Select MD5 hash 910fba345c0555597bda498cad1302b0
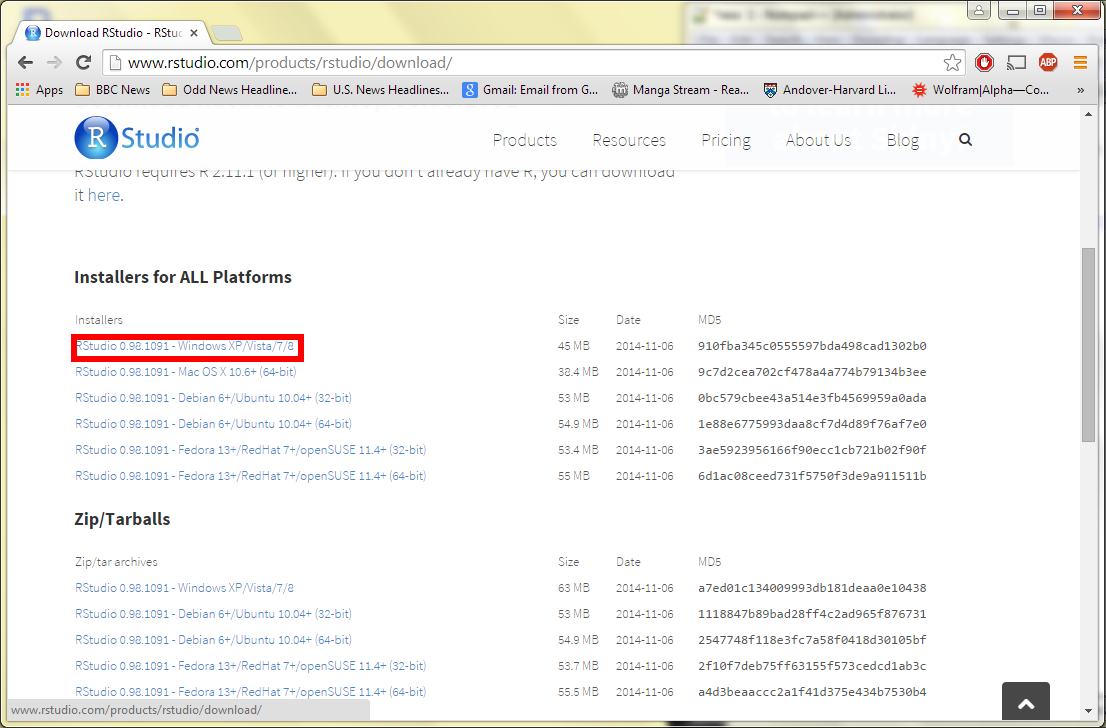The image size is (1106, 728). click(x=812, y=346)
